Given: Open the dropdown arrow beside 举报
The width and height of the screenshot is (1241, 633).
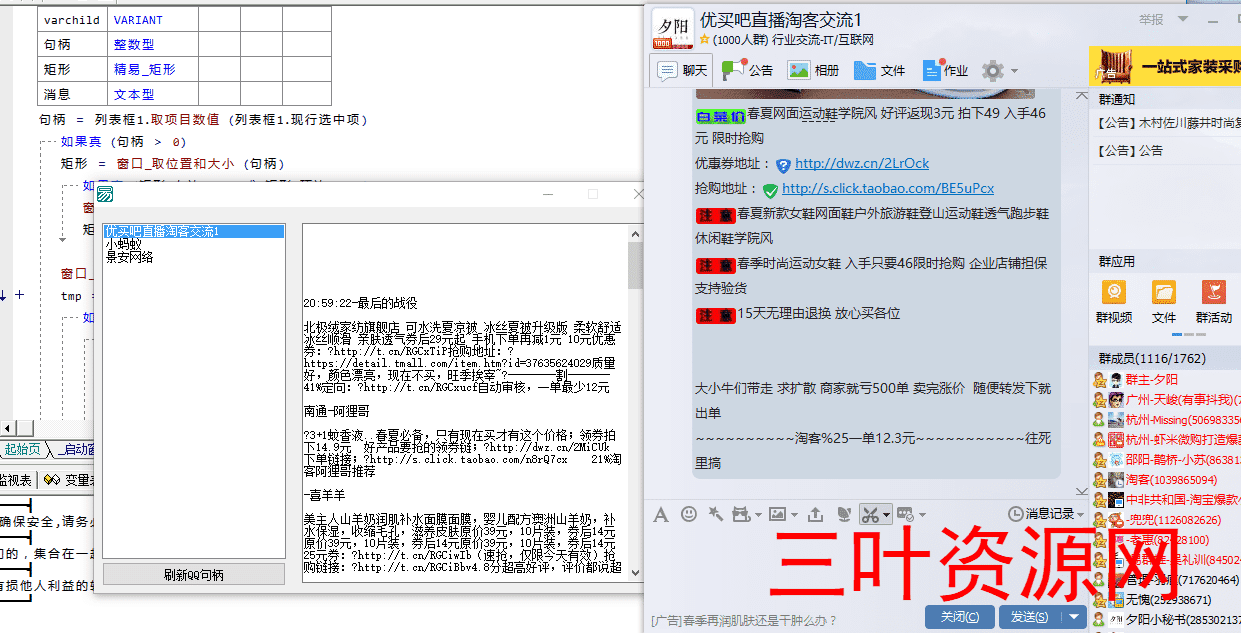Looking at the screenshot, I should [x=1183, y=19].
